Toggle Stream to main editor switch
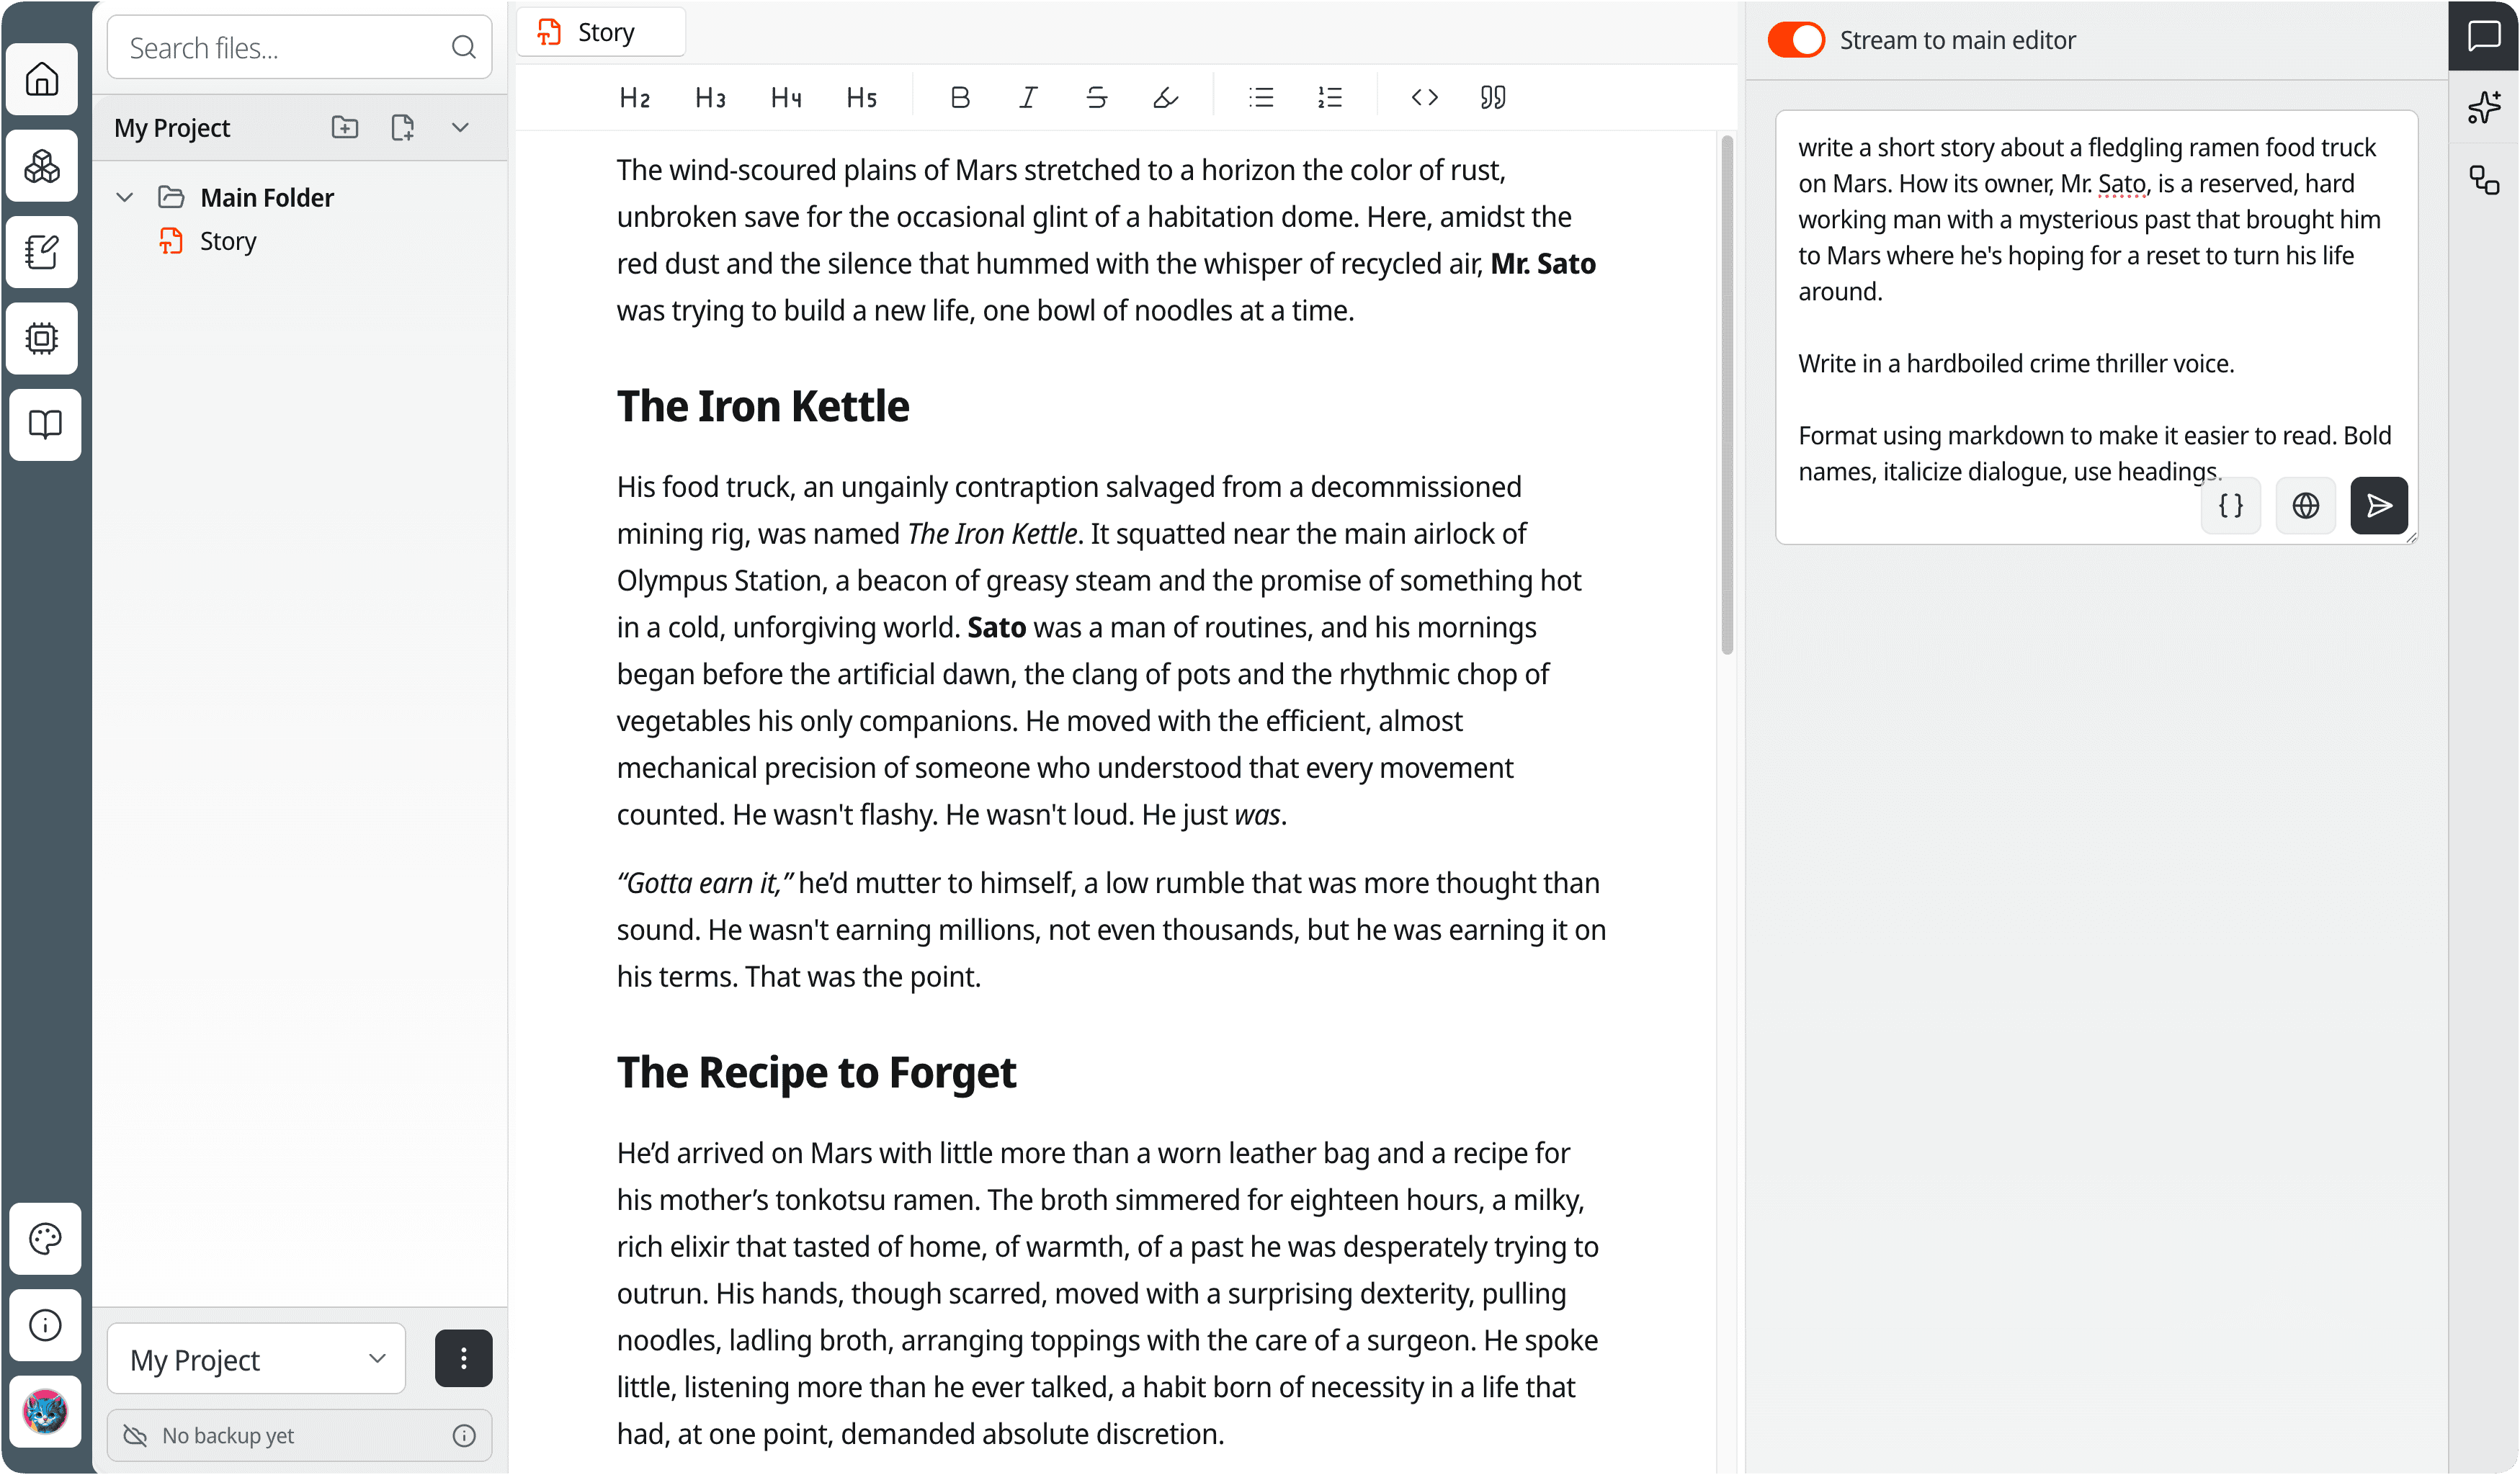Viewport: 2520px width, 1475px height. pyautogui.click(x=1796, y=40)
